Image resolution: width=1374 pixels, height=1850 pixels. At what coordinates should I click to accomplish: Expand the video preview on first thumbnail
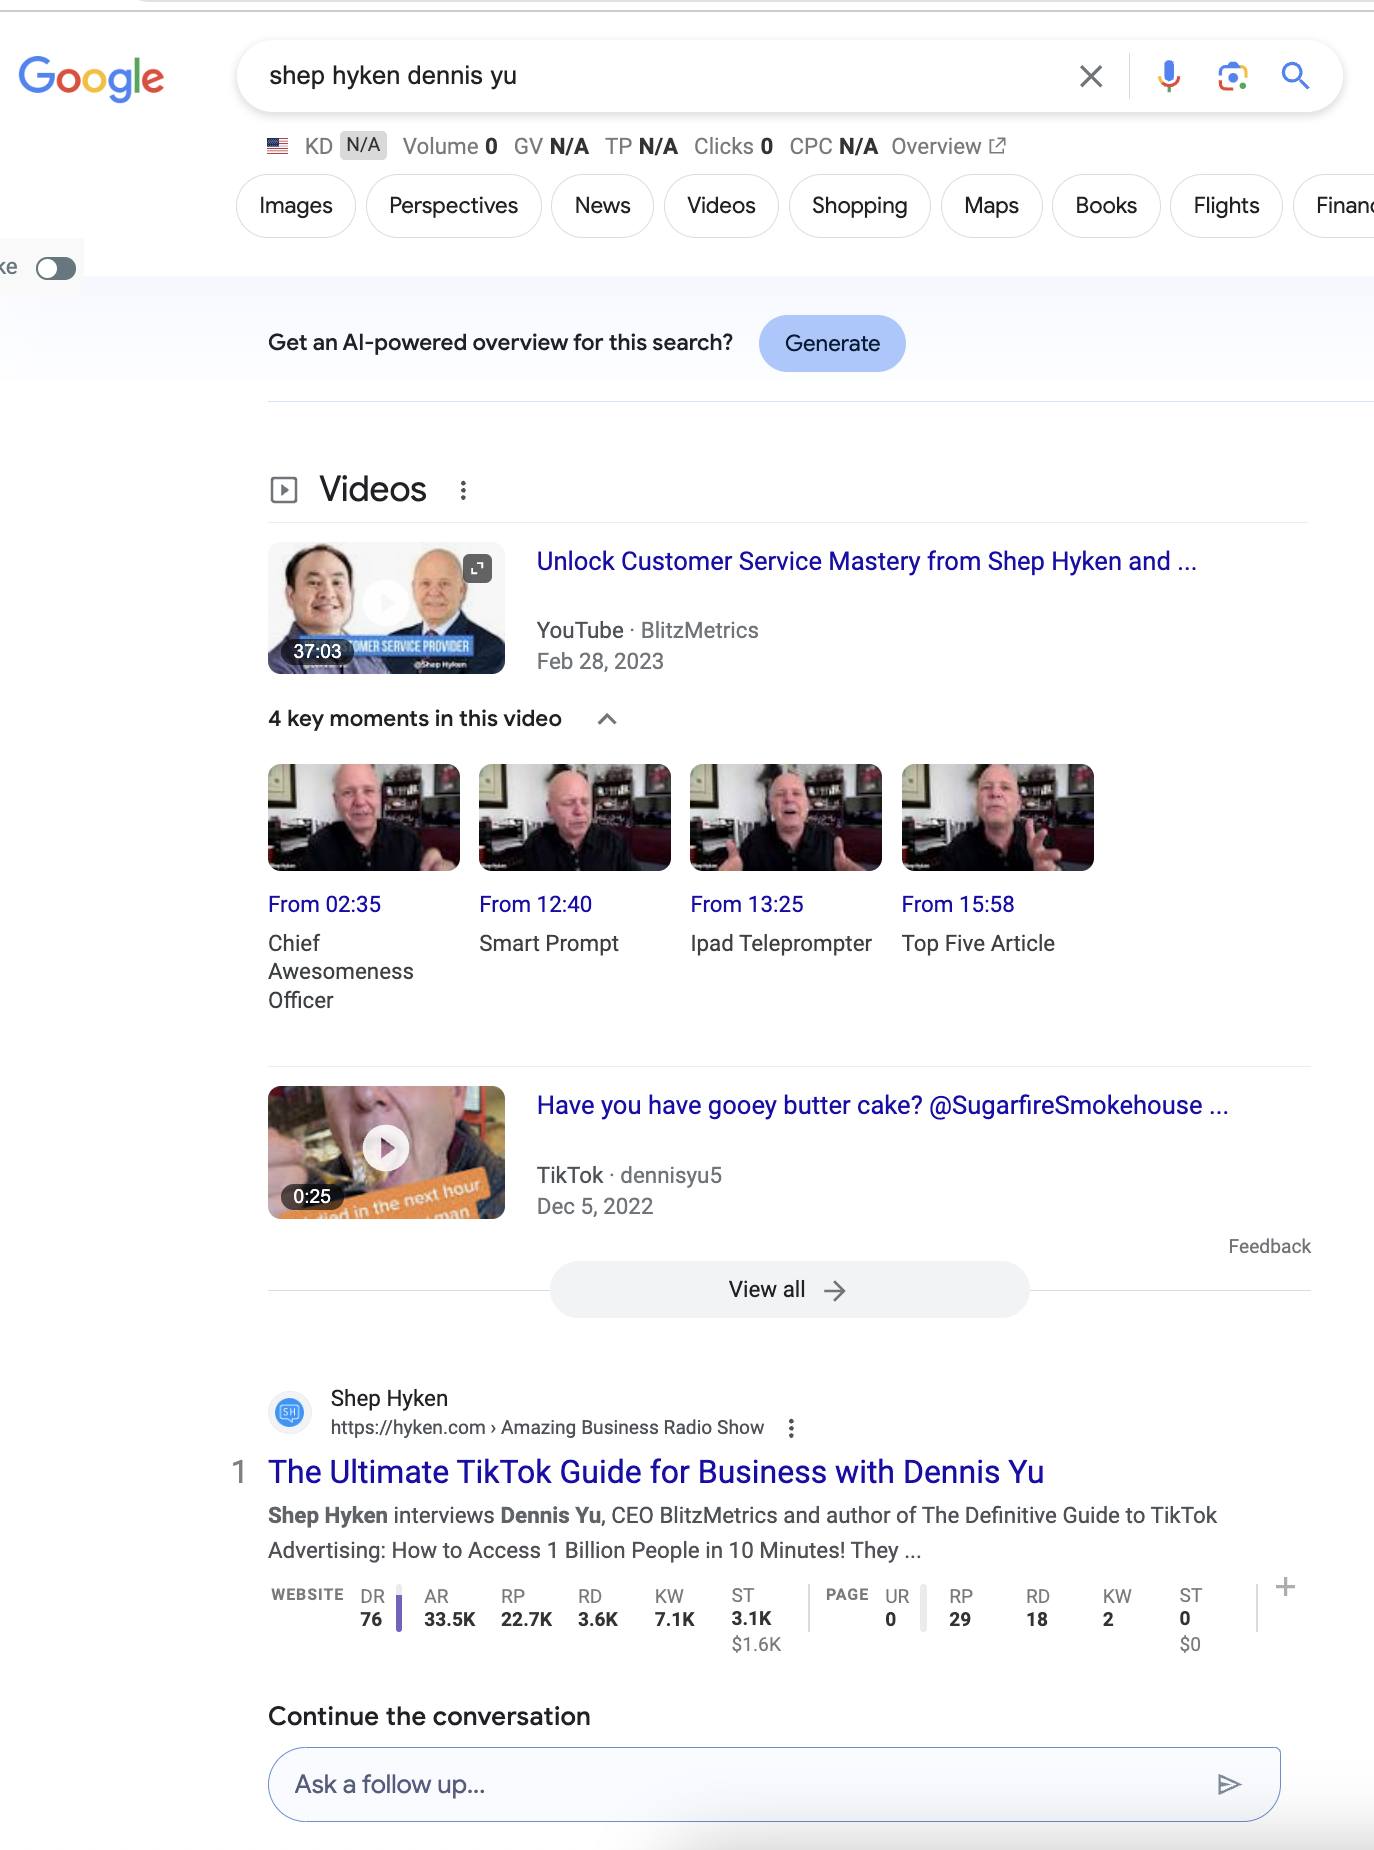tap(477, 568)
